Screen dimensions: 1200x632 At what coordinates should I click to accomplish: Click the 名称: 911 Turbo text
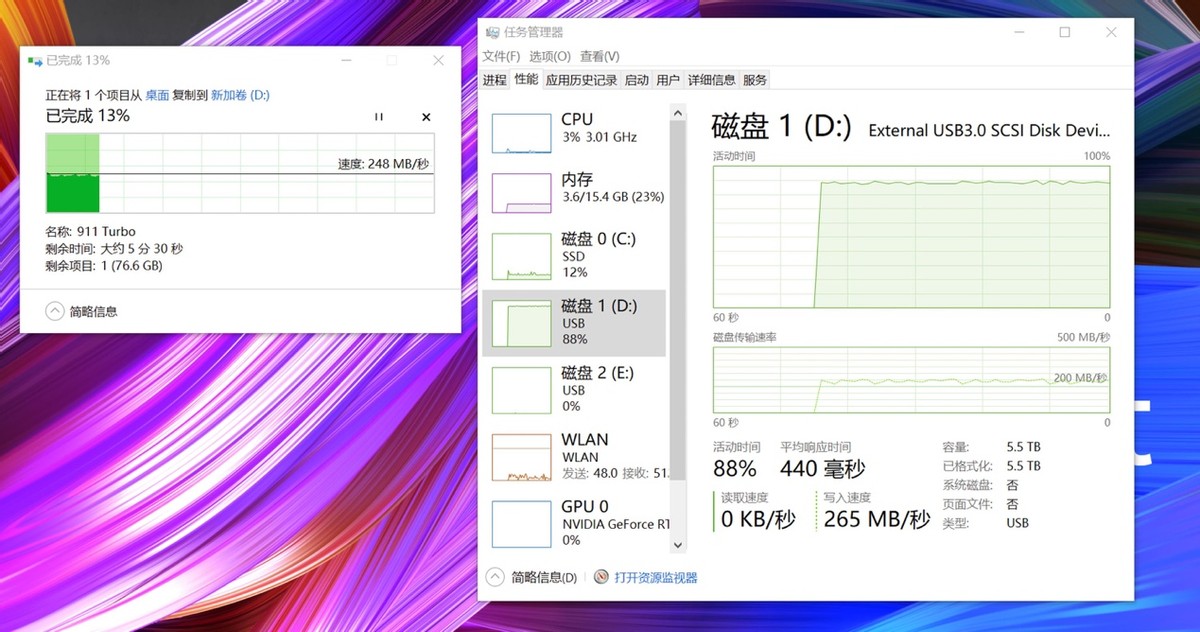pyautogui.click(x=90, y=231)
